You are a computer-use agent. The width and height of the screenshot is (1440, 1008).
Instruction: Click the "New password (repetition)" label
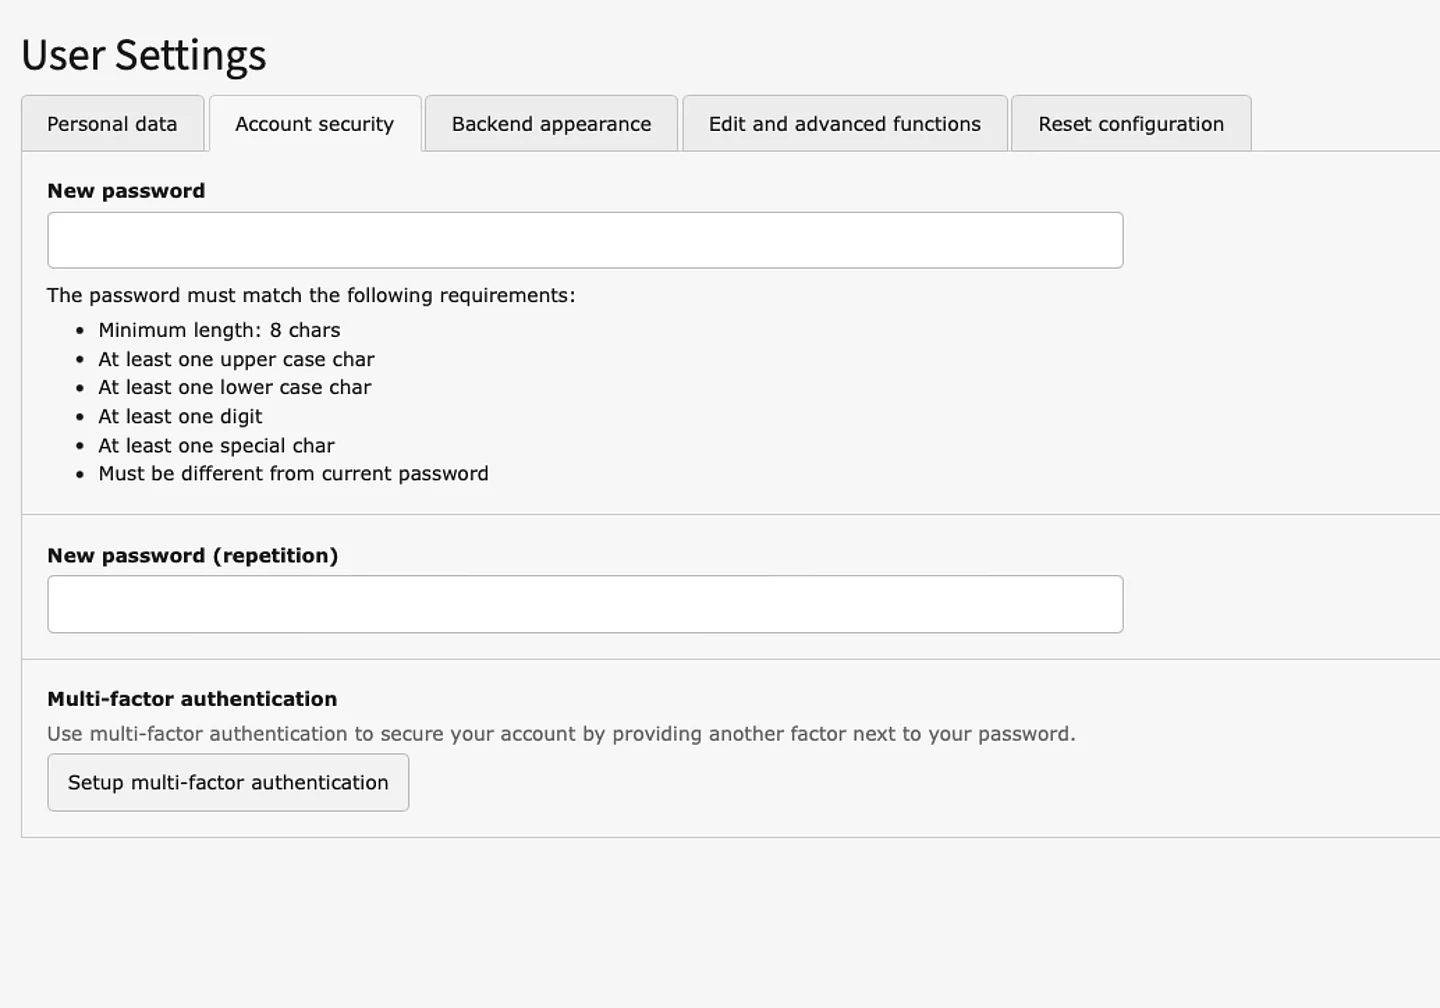pyautogui.click(x=192, y=556)
